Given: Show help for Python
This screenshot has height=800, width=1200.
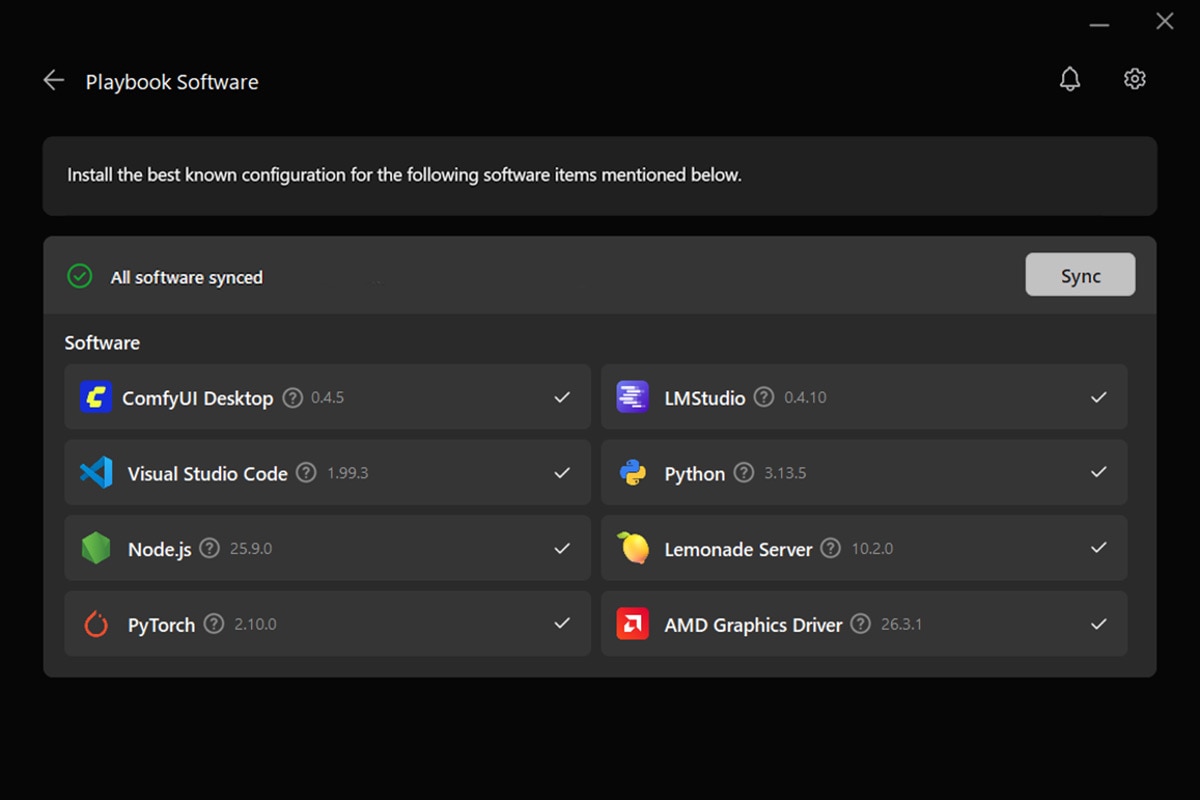Looking at the screenshot, I should pos(744,472).
